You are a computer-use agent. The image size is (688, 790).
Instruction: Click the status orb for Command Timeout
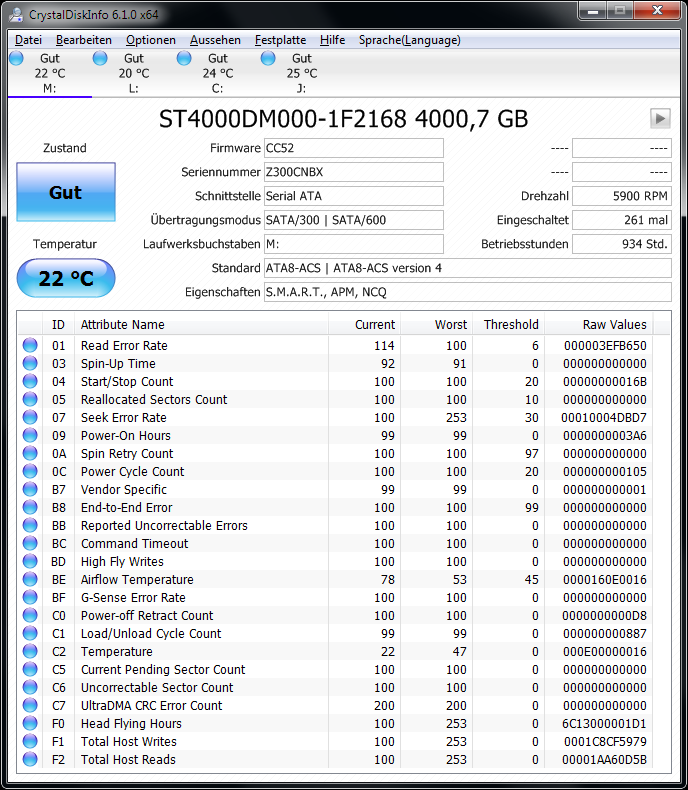(x=30, y=543)
